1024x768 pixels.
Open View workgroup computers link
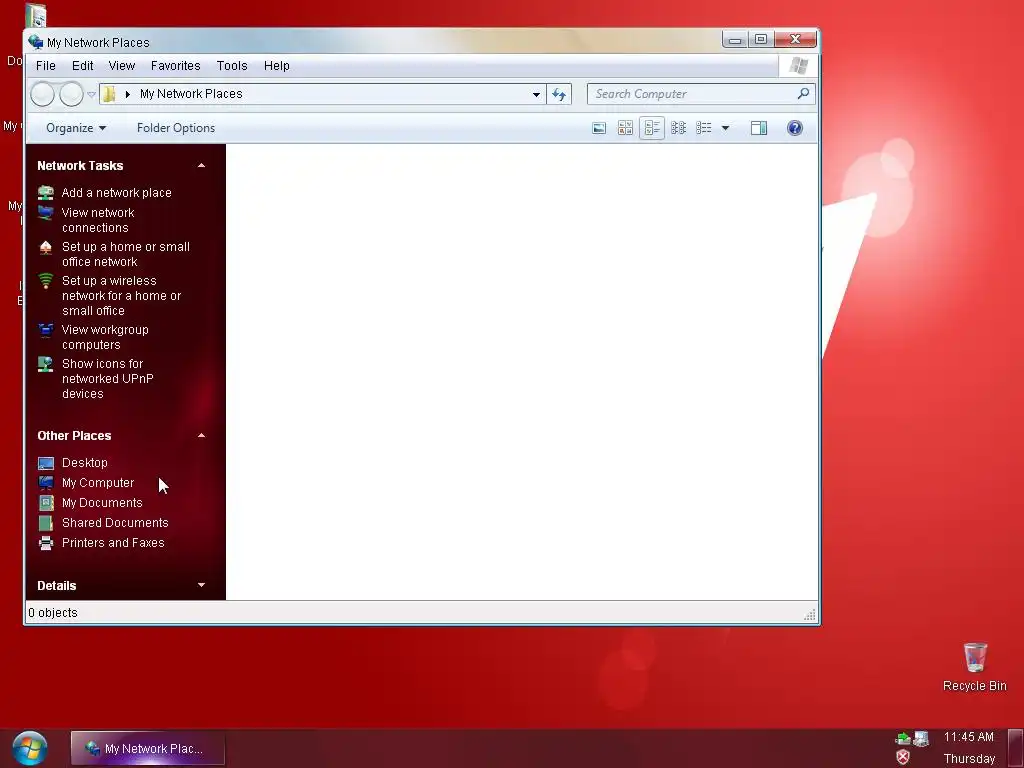pos(104,337)
